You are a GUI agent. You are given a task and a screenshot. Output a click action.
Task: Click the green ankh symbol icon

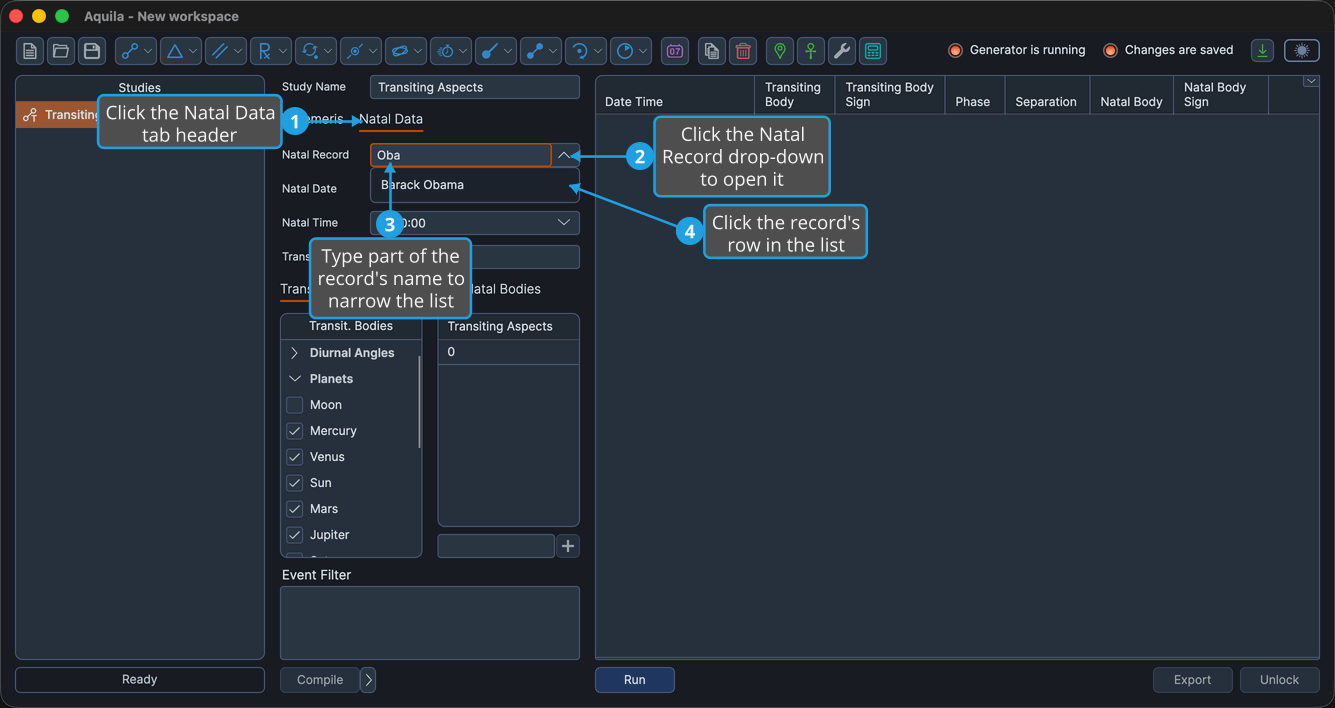pyautogui.click(x=811, y=51)
